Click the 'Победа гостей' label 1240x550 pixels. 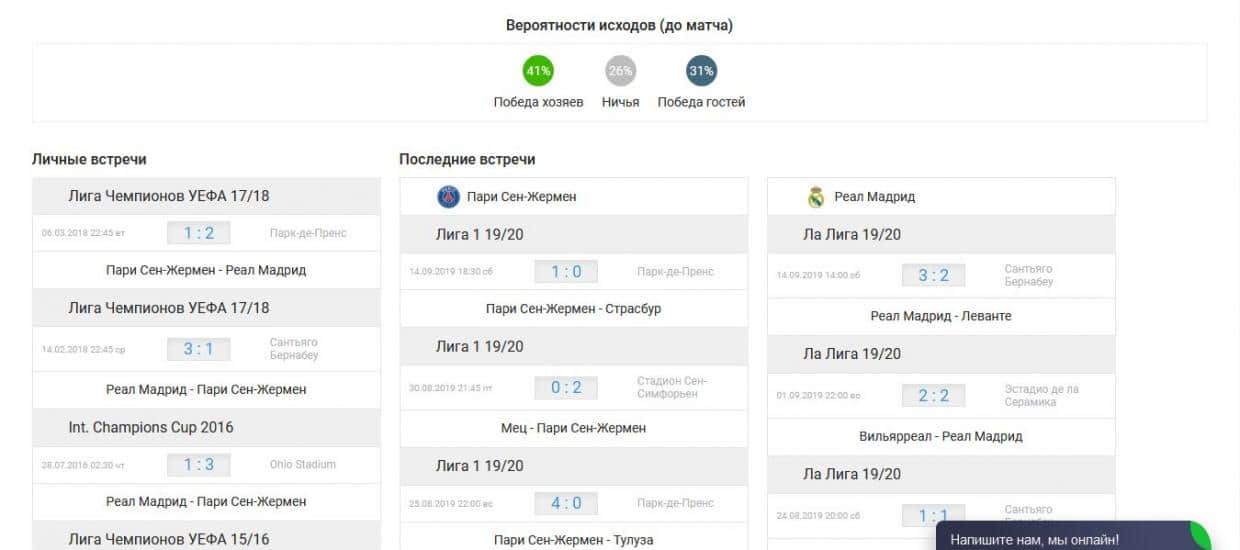pos(701,102)
